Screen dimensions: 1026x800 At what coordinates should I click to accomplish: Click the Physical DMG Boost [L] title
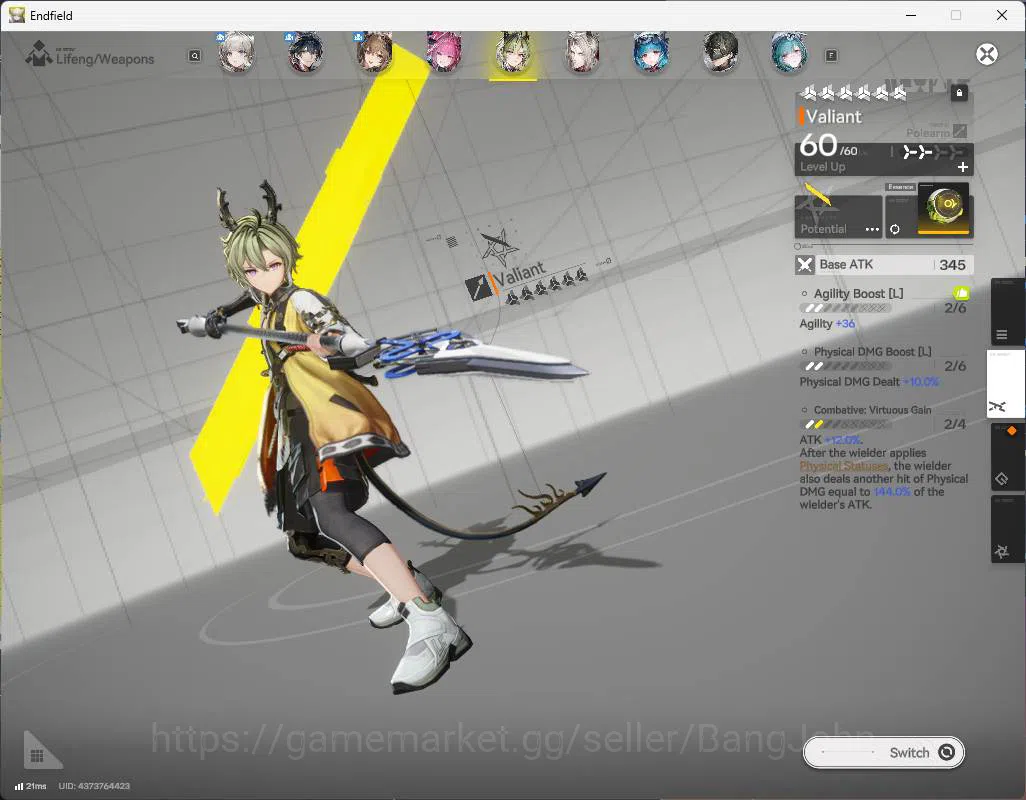coord(872,352)
